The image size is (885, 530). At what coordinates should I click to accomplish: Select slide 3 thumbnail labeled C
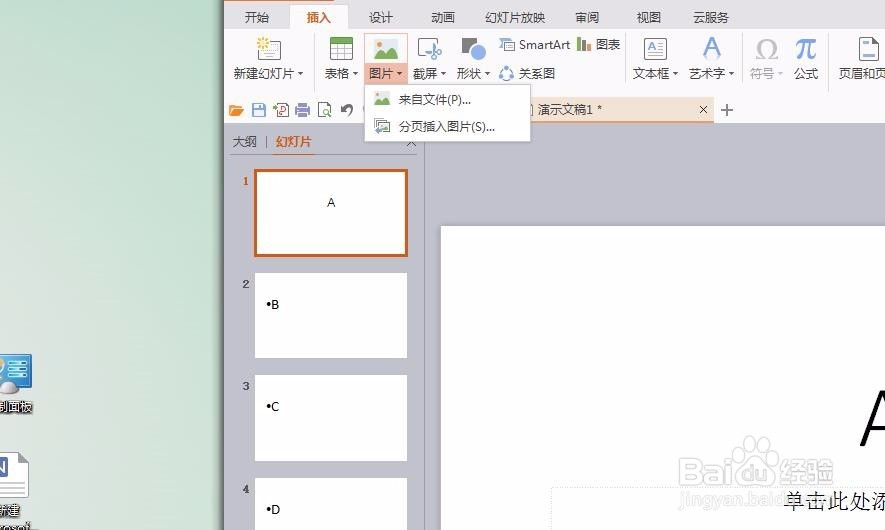331,418
